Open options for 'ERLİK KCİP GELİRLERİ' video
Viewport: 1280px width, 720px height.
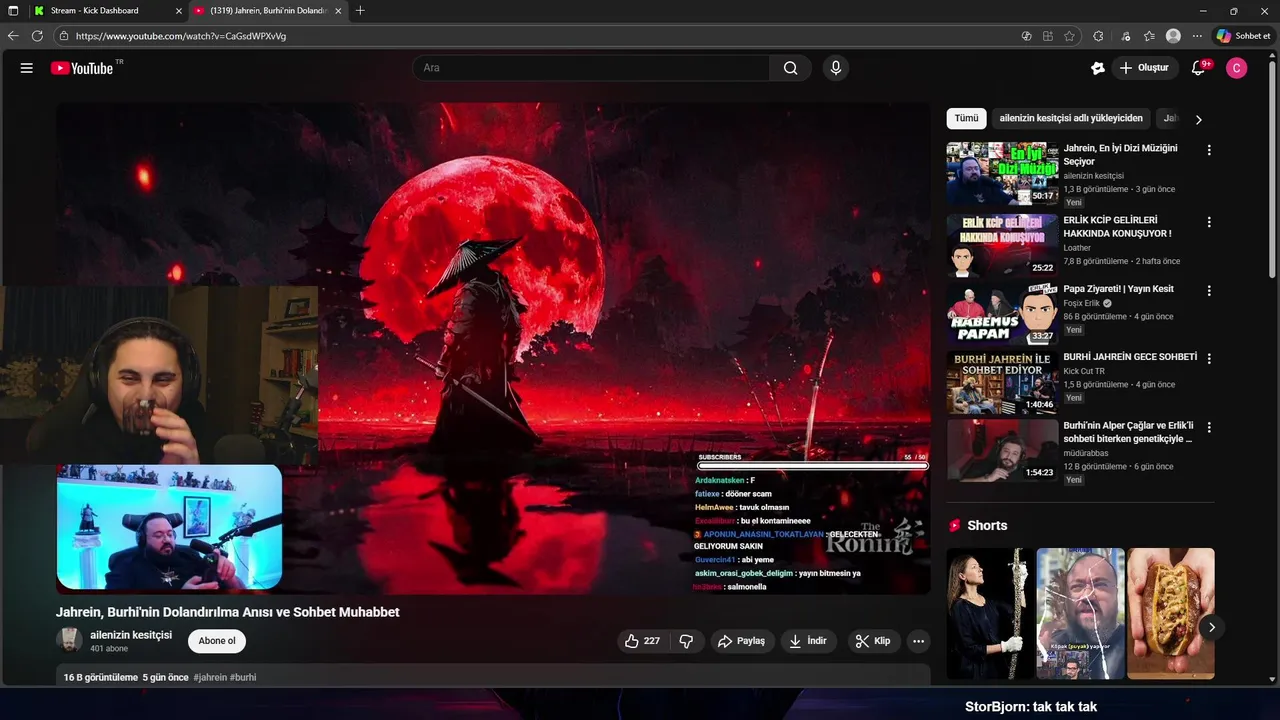tap(1209, 222)
